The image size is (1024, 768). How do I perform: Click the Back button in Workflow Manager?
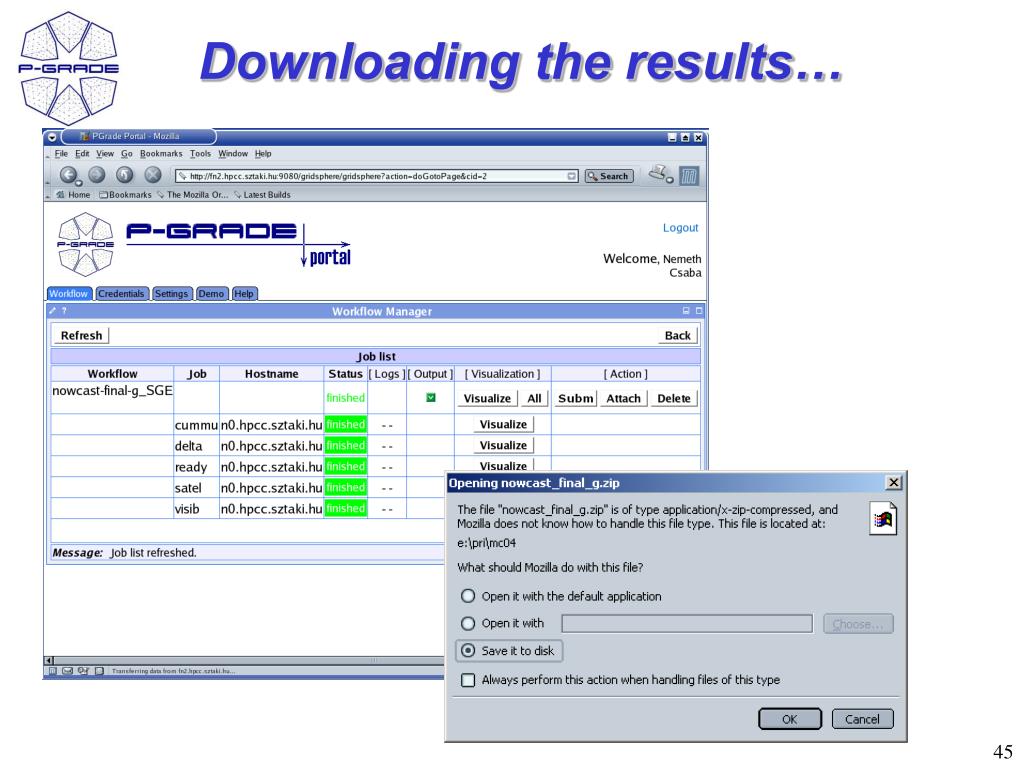[x=678, y=335]
